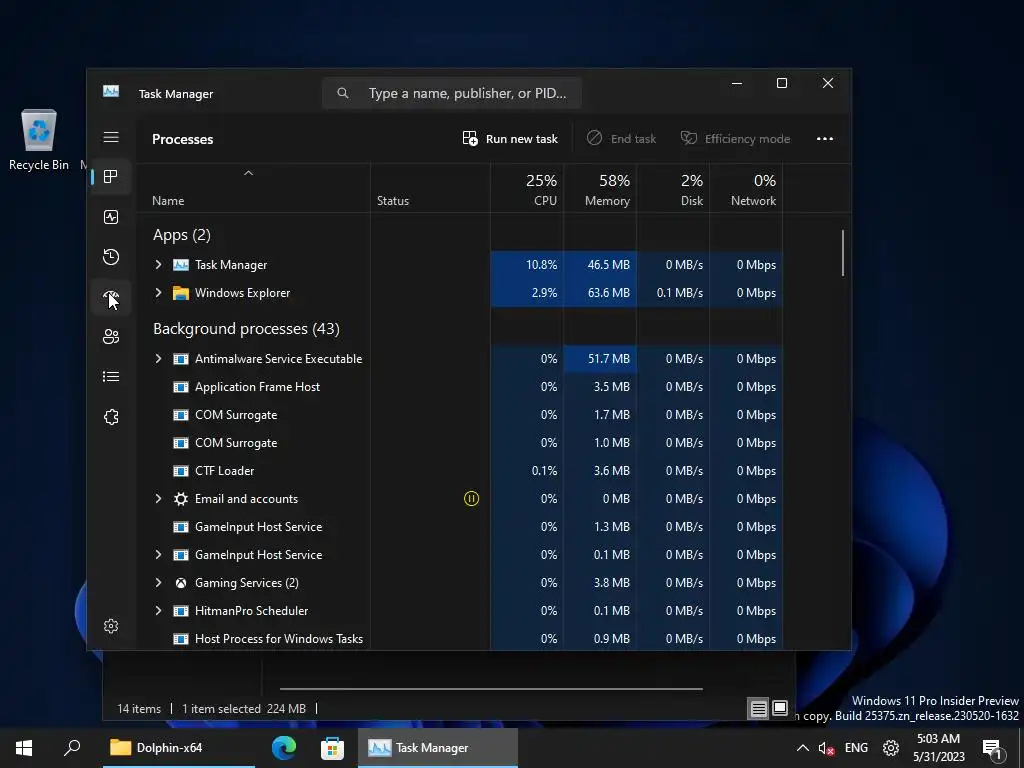
Task: Click the Task Manager title bar app icon
Action: (111, 91)
